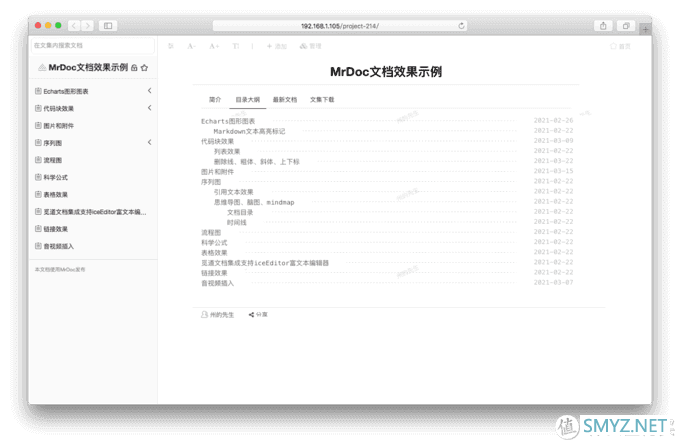Switch to the 文集下载 tab
This screenshot has width=680, height=445.
pos(322,99)
